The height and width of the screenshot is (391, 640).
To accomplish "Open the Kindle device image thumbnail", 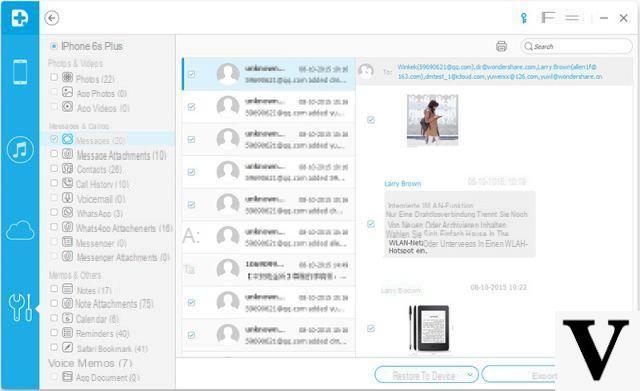I will pos(430,328).
